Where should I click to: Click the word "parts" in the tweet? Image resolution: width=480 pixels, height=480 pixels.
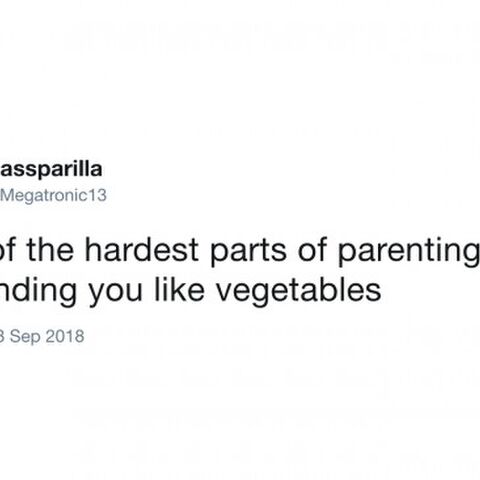[x=248, y=252]
